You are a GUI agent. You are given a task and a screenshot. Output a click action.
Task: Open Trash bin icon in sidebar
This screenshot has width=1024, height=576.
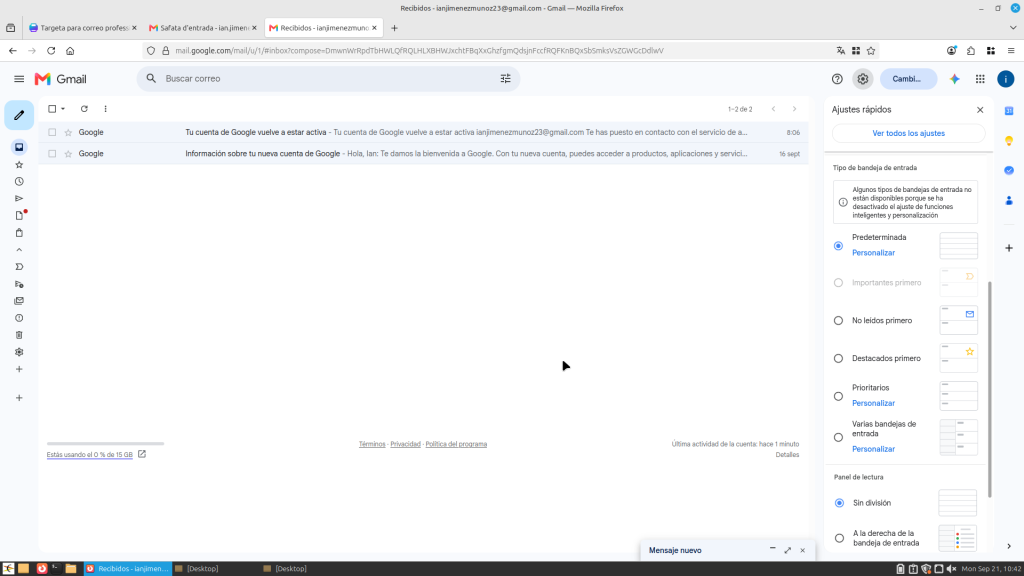point(19,335)
